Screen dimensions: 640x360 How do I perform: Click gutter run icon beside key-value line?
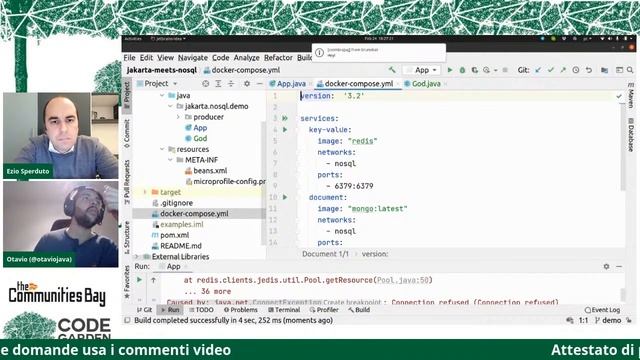pyautogui.click(x=285, y=130)
